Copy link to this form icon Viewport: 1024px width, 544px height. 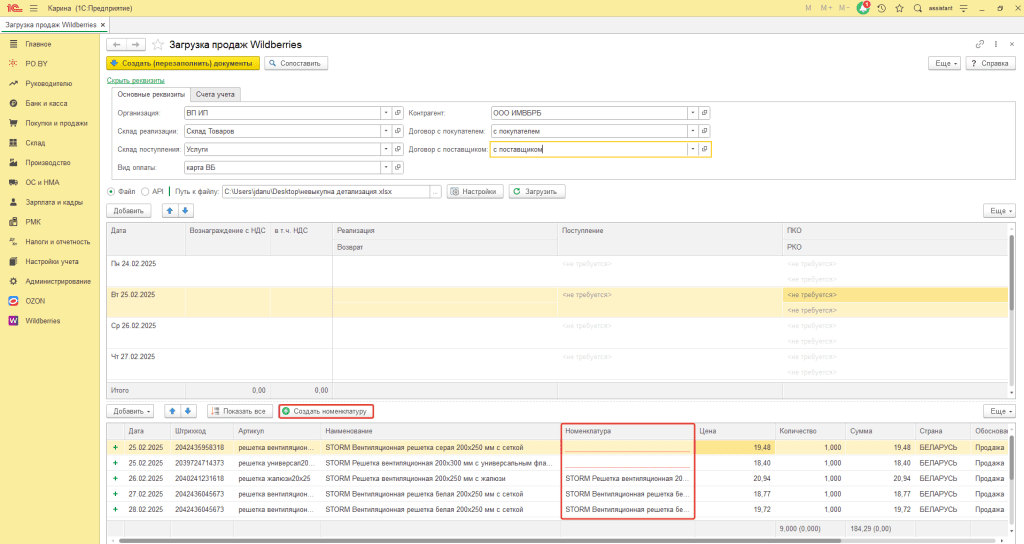tap(980, 44)
